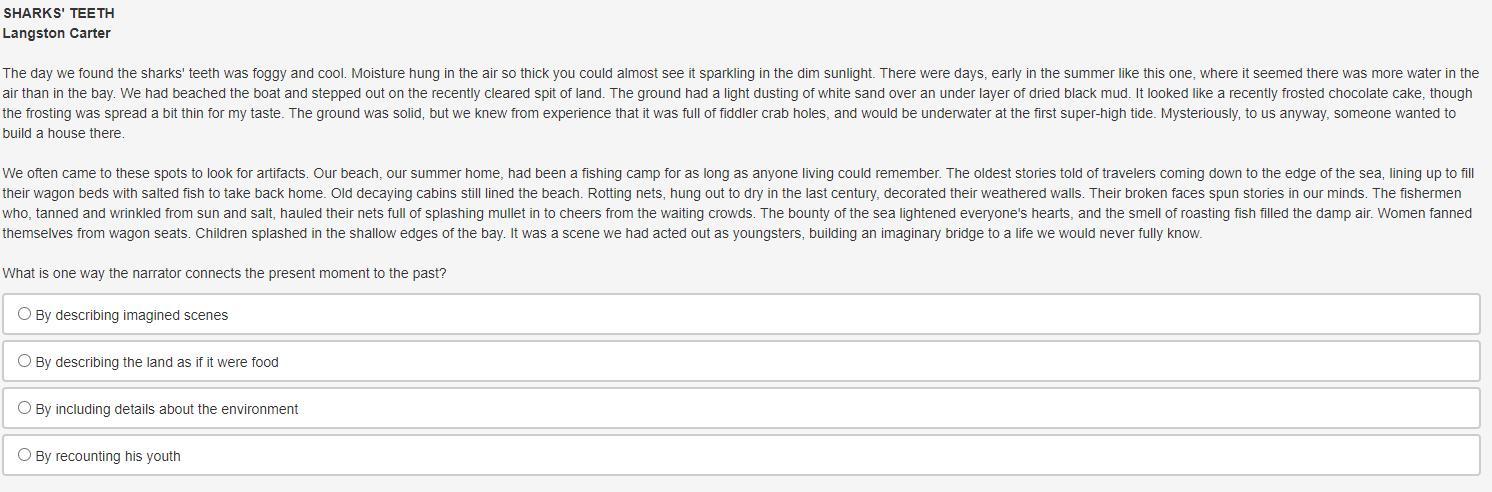Choose the radio button for land as food
Image resolution: width=1492 pixels, height=492 pixels.
pos(25,361)
